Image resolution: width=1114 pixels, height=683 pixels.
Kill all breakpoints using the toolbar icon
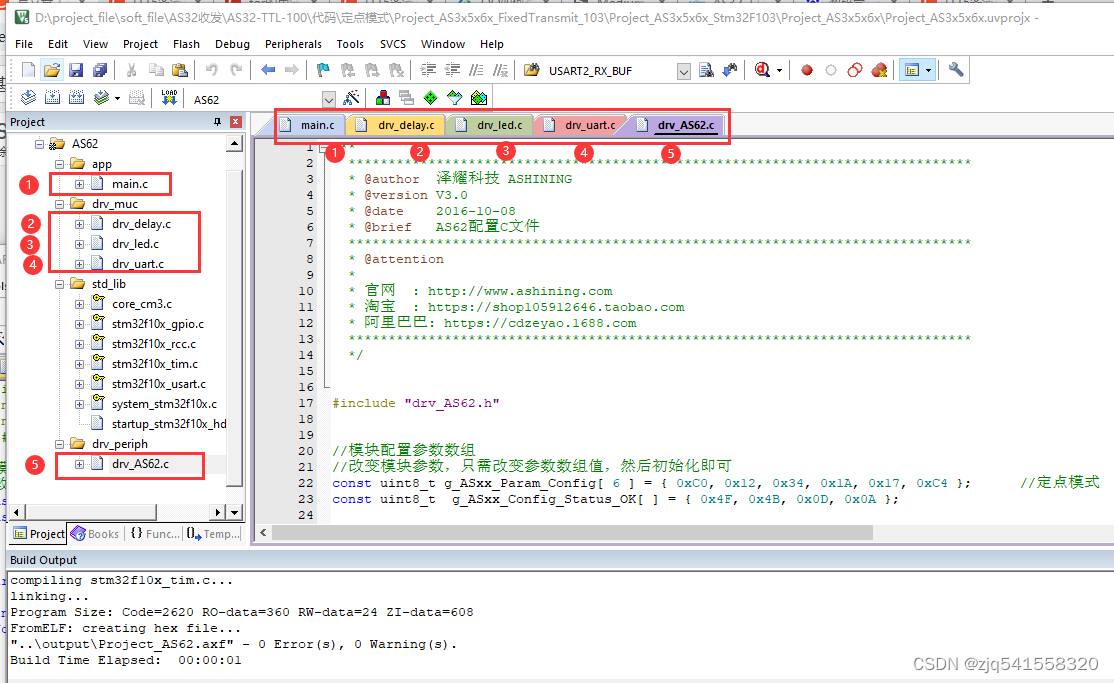(x=880, y=69)
